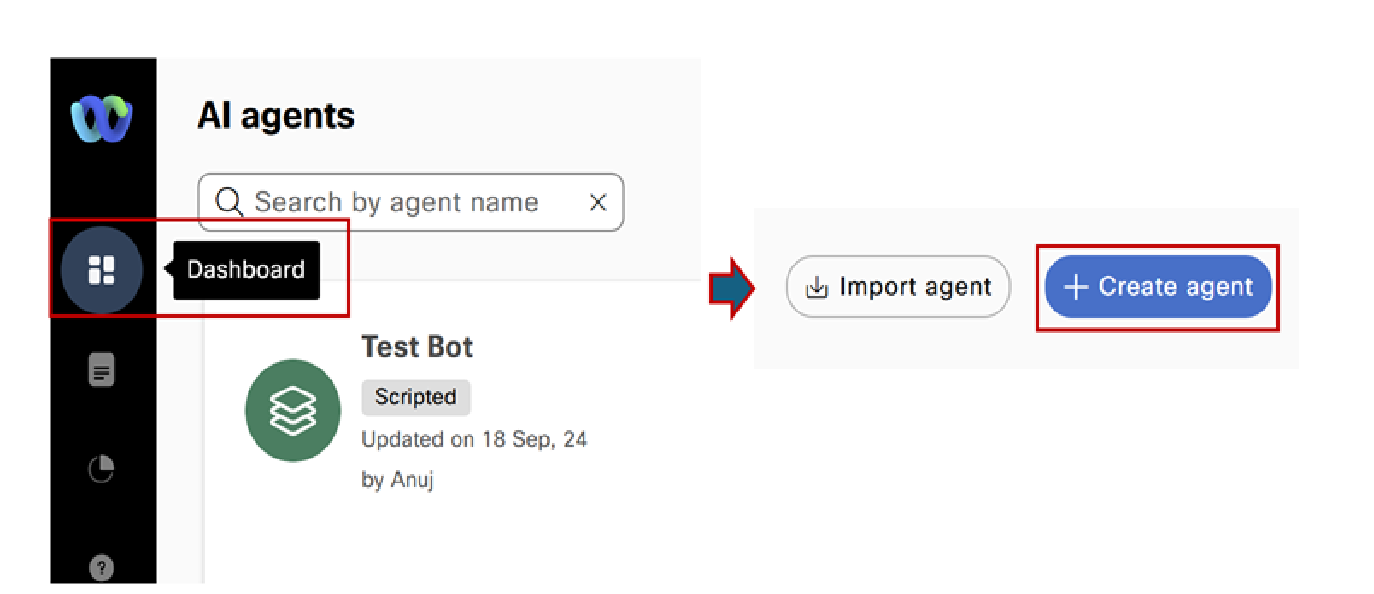Viewport: 1374px width, 594px height.
Task: Click the Create agent button
Action: 1158,288
